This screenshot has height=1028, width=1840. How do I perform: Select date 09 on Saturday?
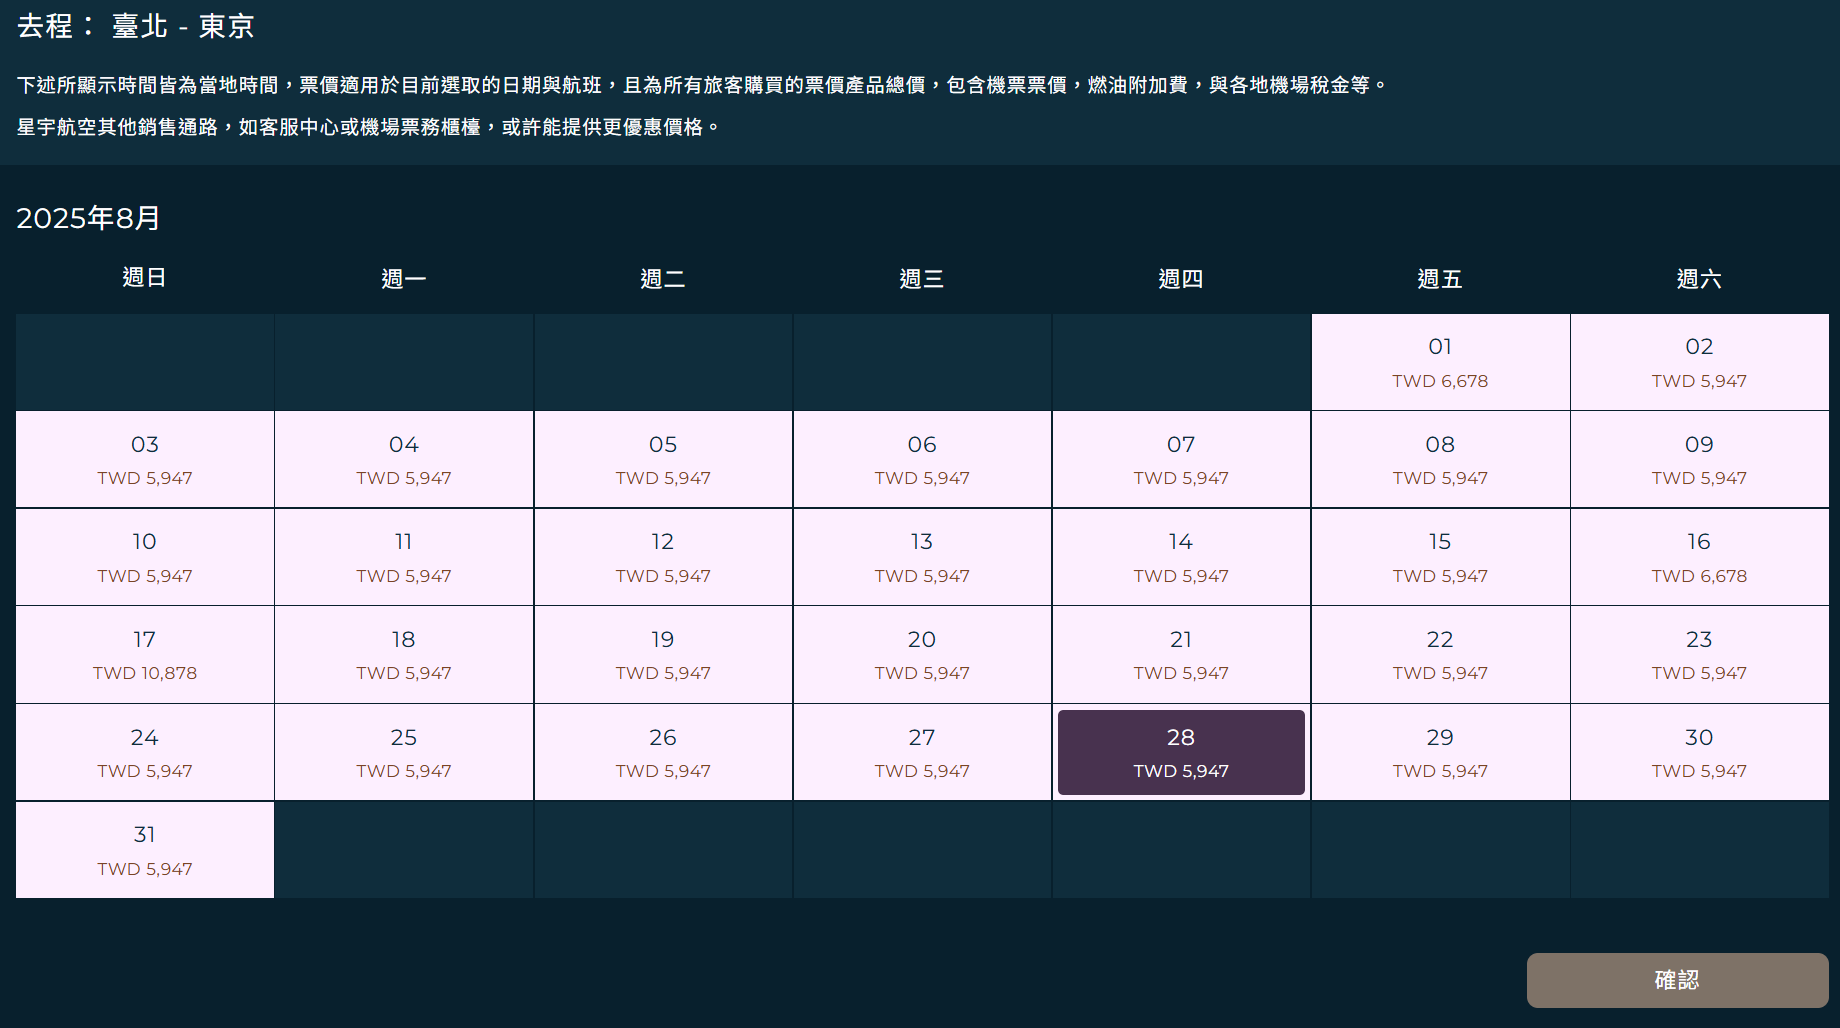click(1699, 460)
